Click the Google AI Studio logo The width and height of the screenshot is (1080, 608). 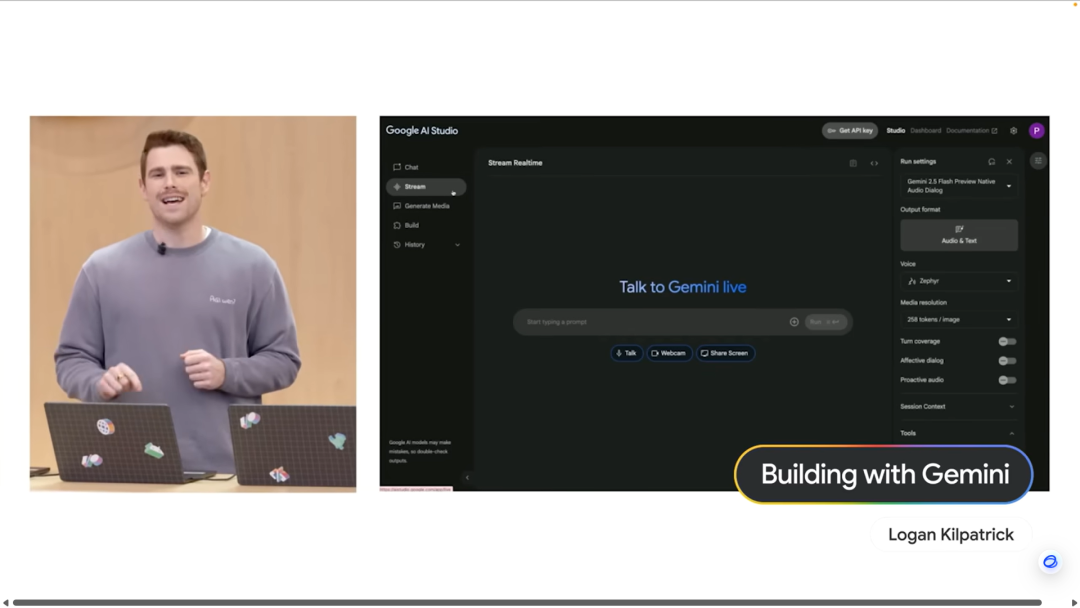click(x=422, y=131)
